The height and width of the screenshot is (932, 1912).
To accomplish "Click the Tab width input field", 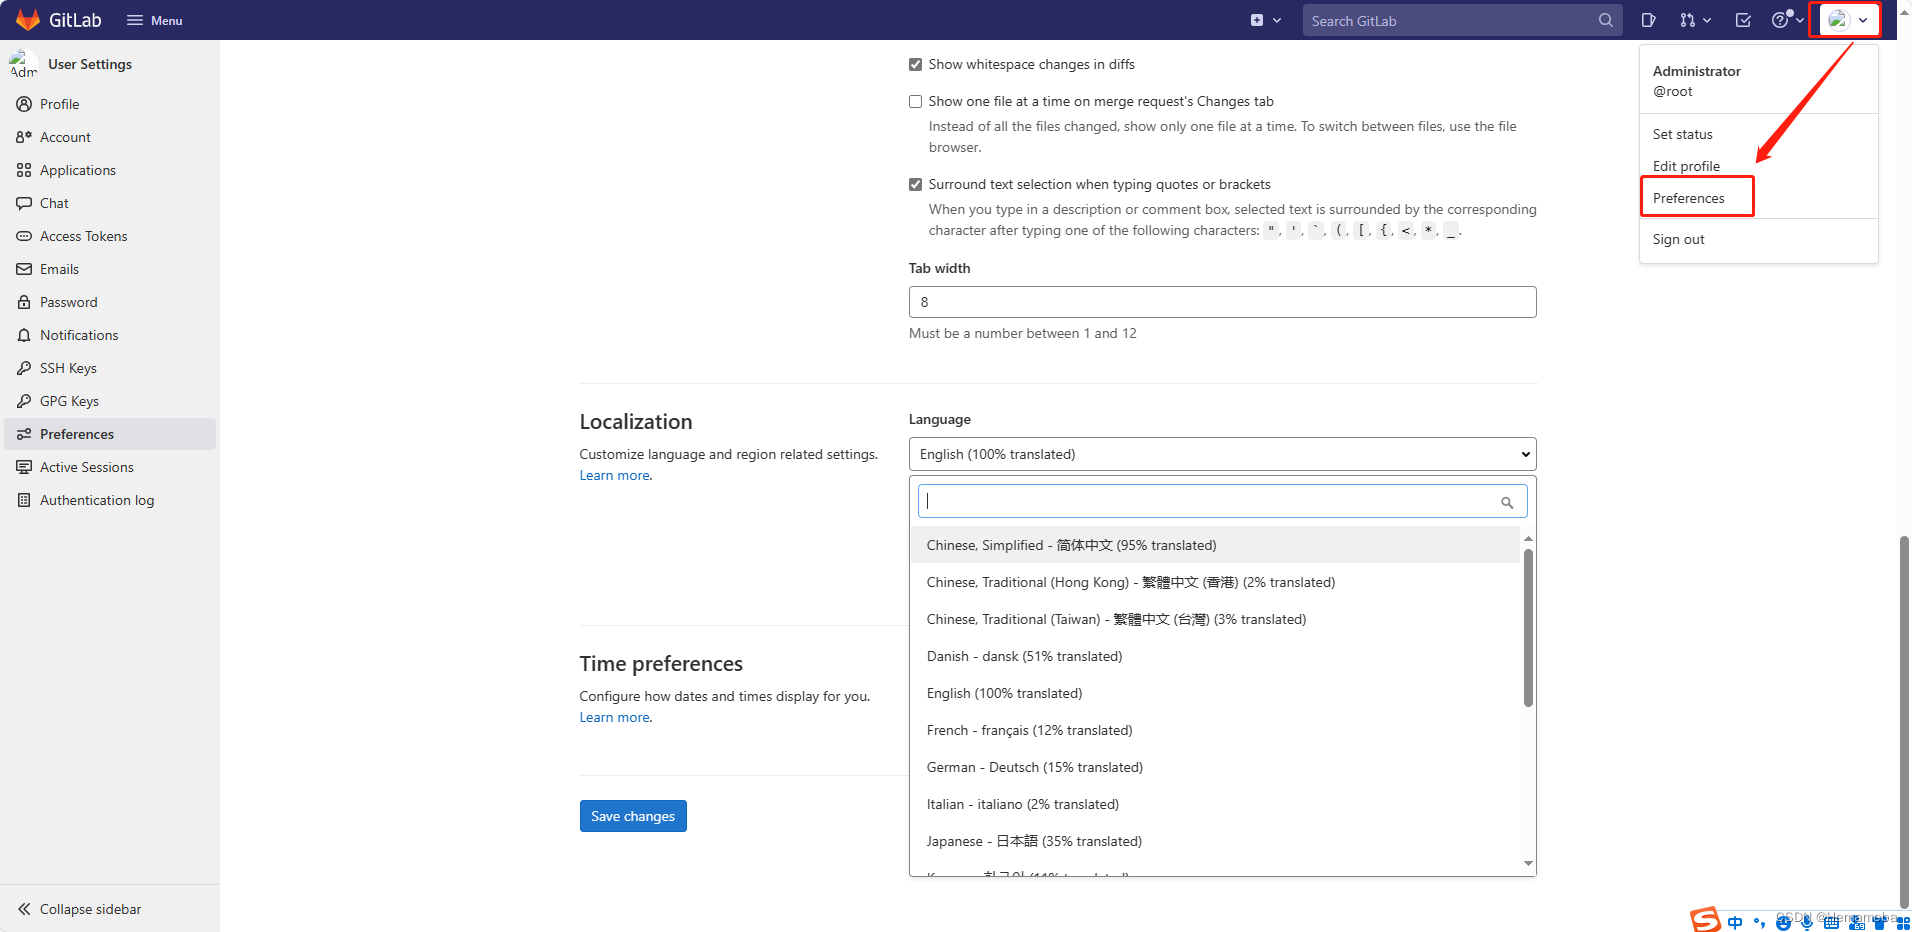I will coord(1221,302).
